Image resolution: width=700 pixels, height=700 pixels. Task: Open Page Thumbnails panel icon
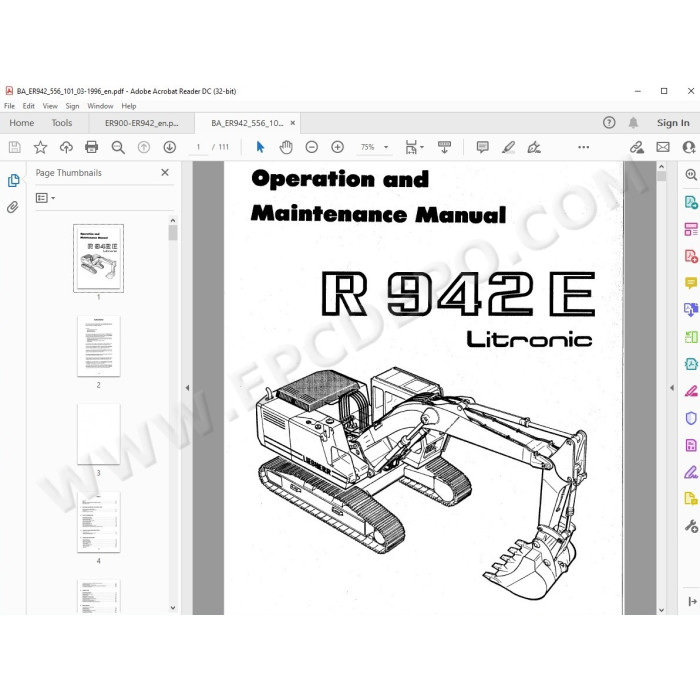[x=13, y=180]
